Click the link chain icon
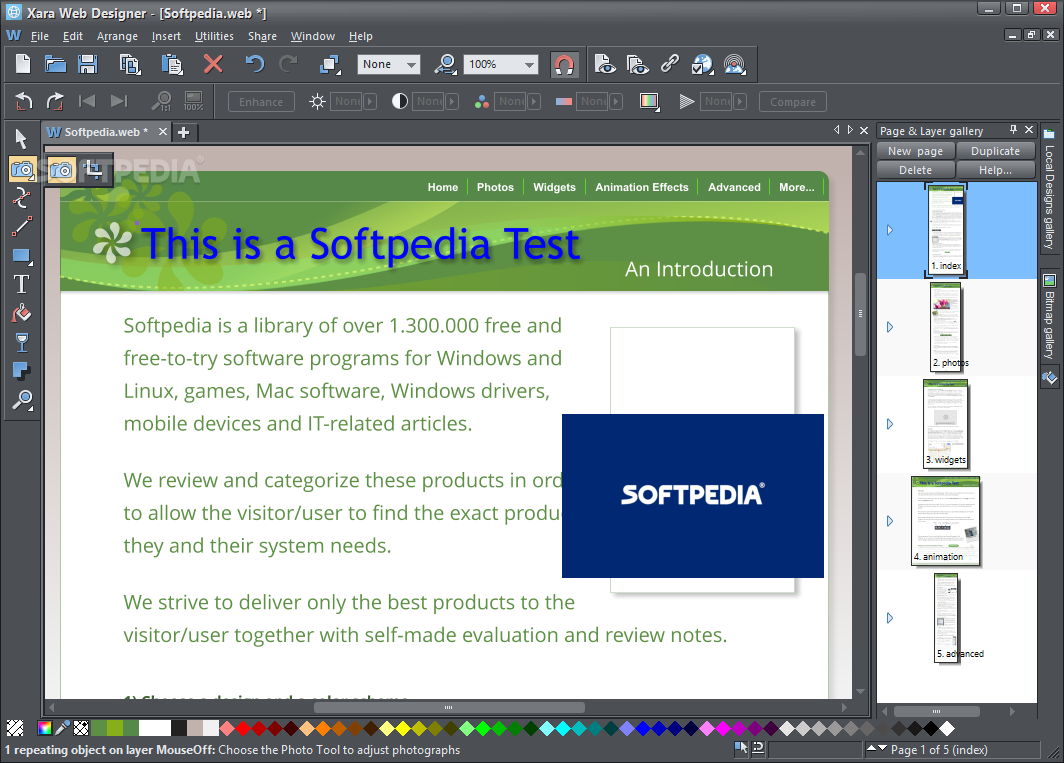Viewport: 1064px width, 763px height. coord(670,64)
